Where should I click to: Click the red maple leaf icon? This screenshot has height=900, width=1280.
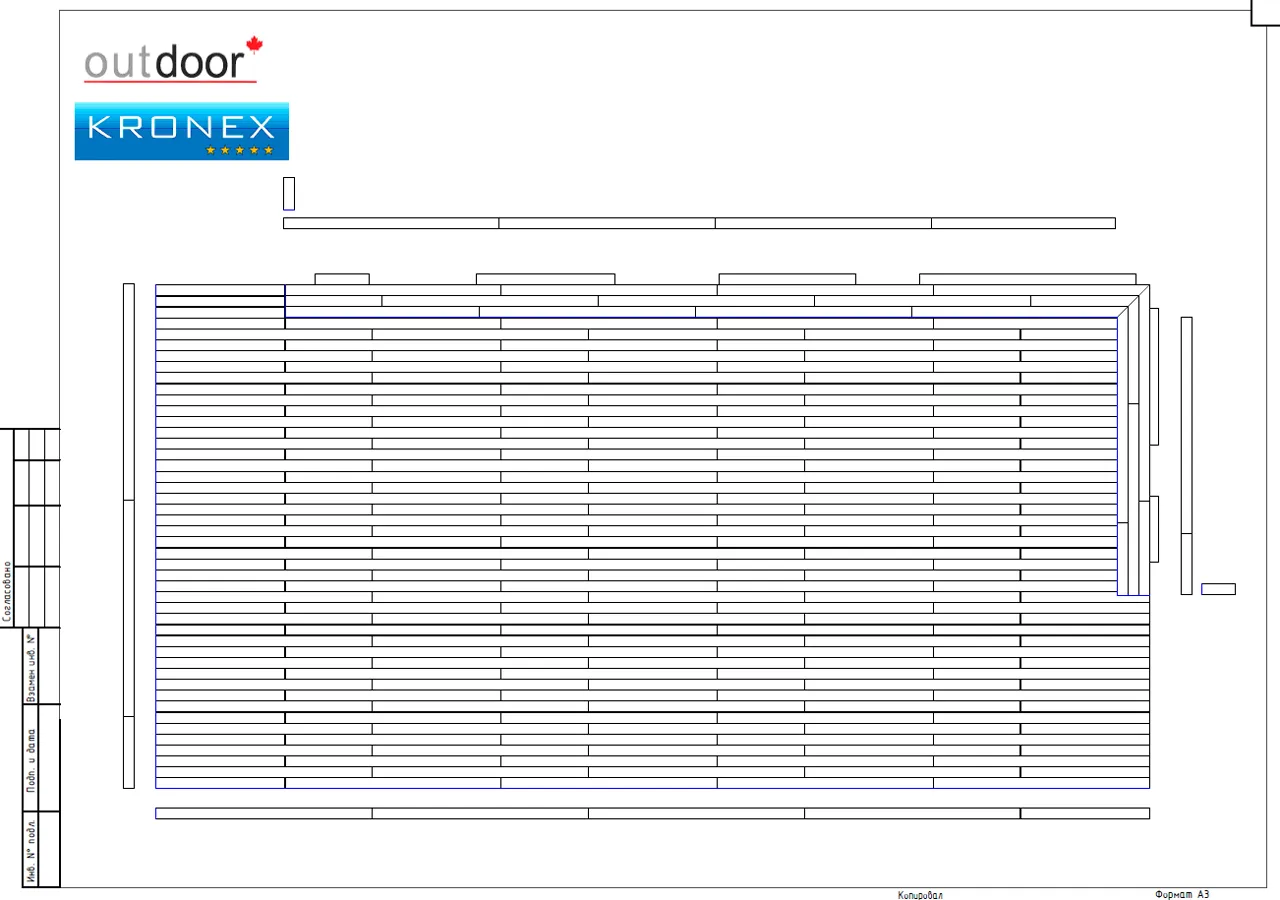(x=254, y=44)
